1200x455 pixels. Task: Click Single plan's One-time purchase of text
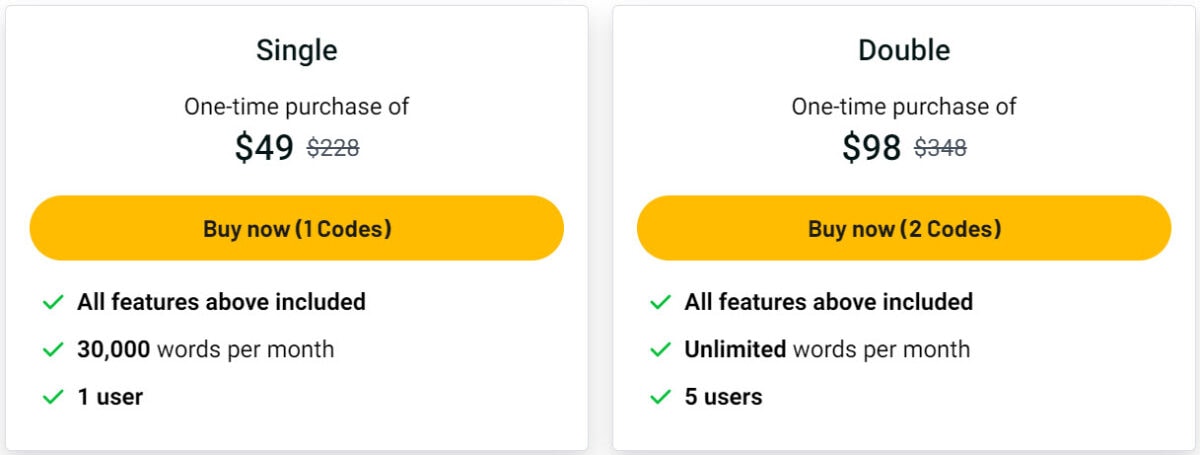click(297, 106)
